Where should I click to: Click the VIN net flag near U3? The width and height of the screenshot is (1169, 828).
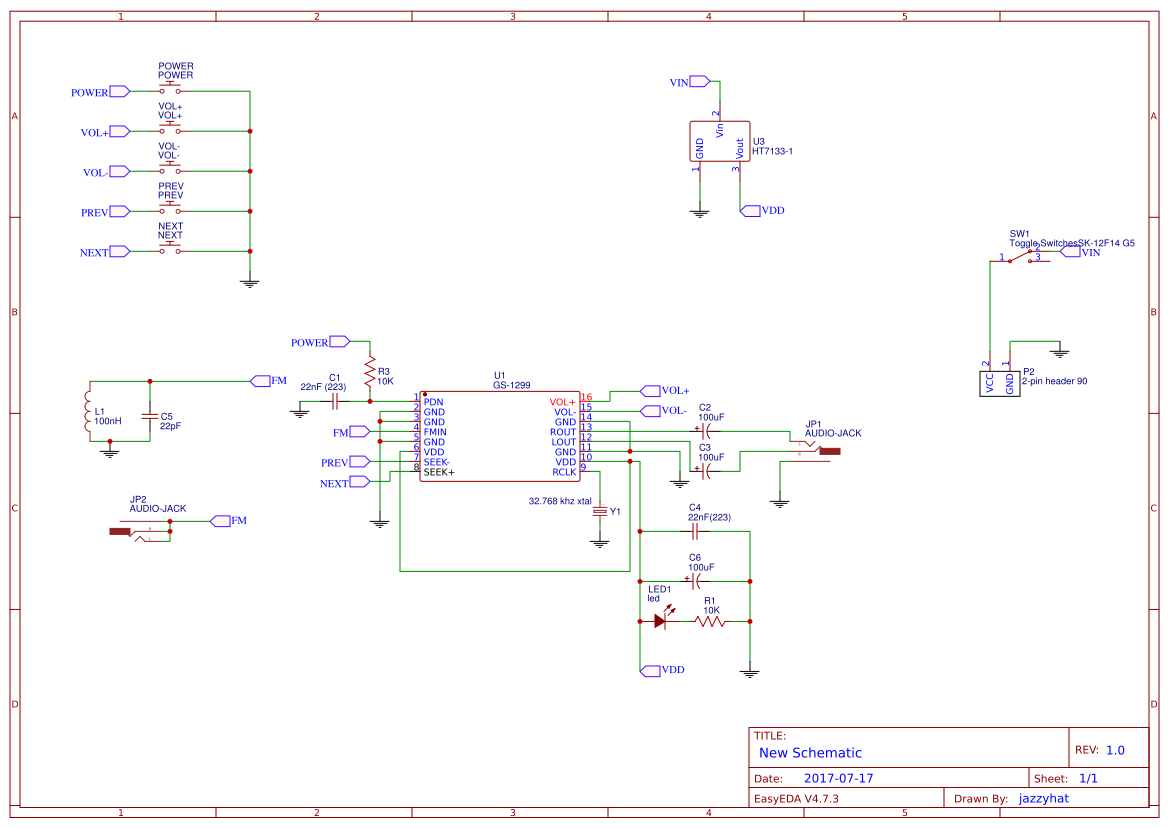[698, 80]
